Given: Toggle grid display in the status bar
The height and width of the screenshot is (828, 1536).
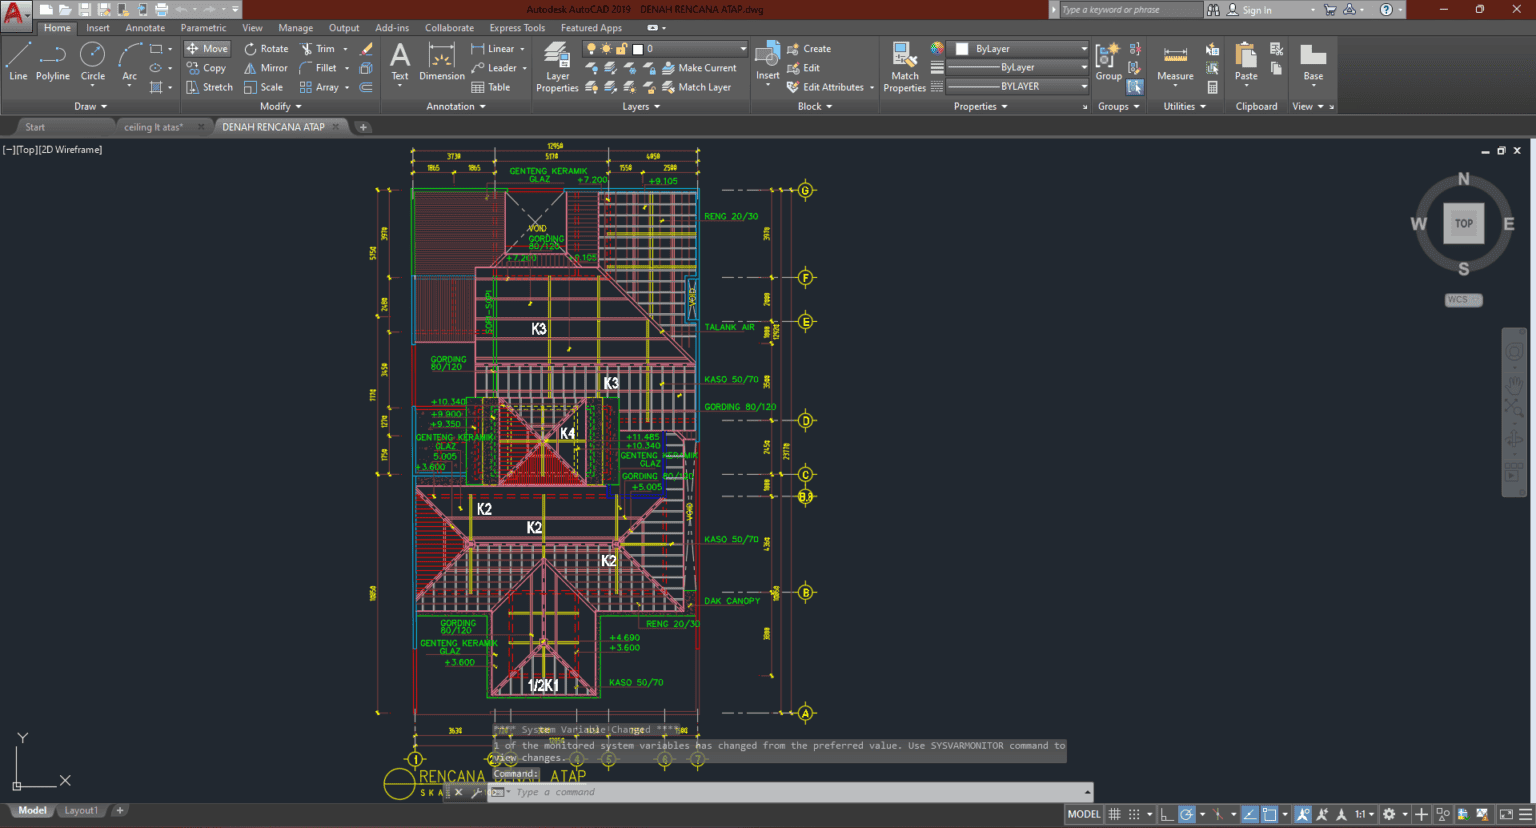Looking at the screenshot, I should point(1113,813).
